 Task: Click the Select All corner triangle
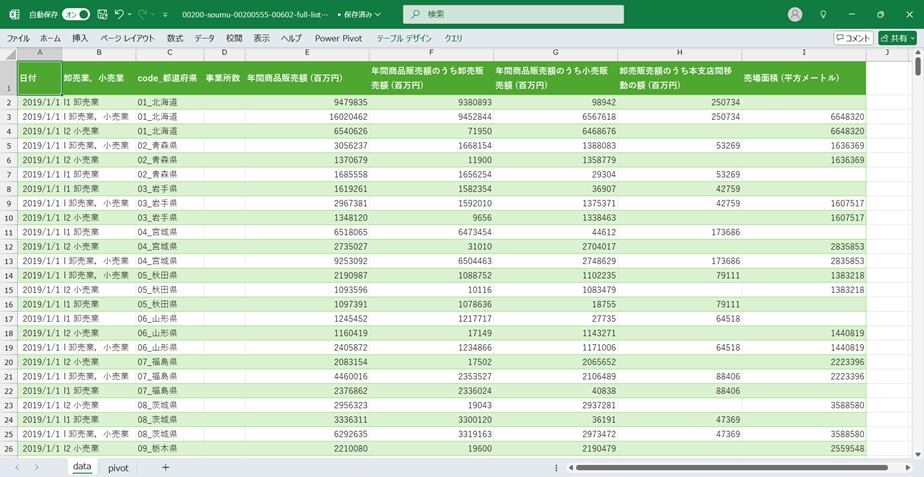(10, 53)
